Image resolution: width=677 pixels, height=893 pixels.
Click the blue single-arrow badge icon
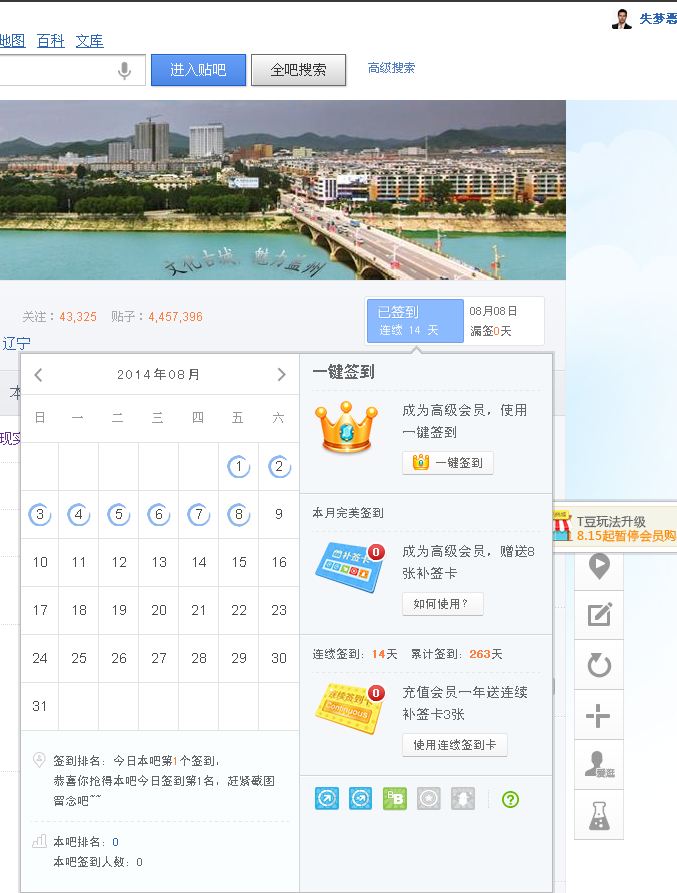[x=327, y=798]
